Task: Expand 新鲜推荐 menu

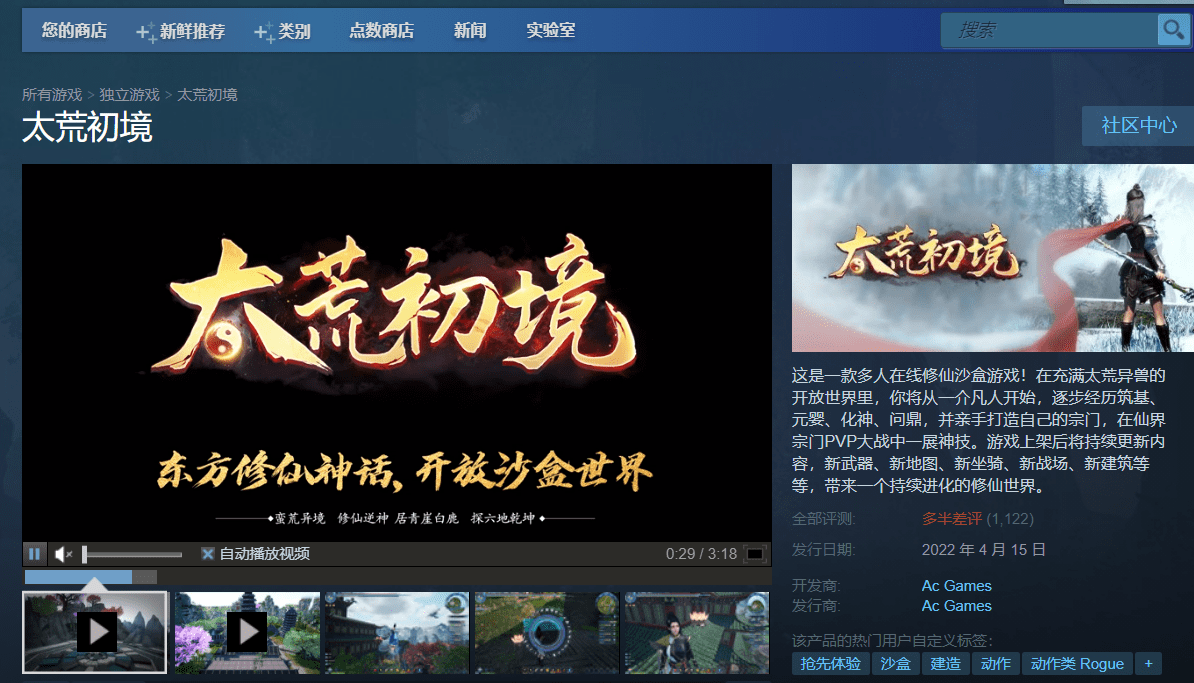Action: [x=181, y=31]
